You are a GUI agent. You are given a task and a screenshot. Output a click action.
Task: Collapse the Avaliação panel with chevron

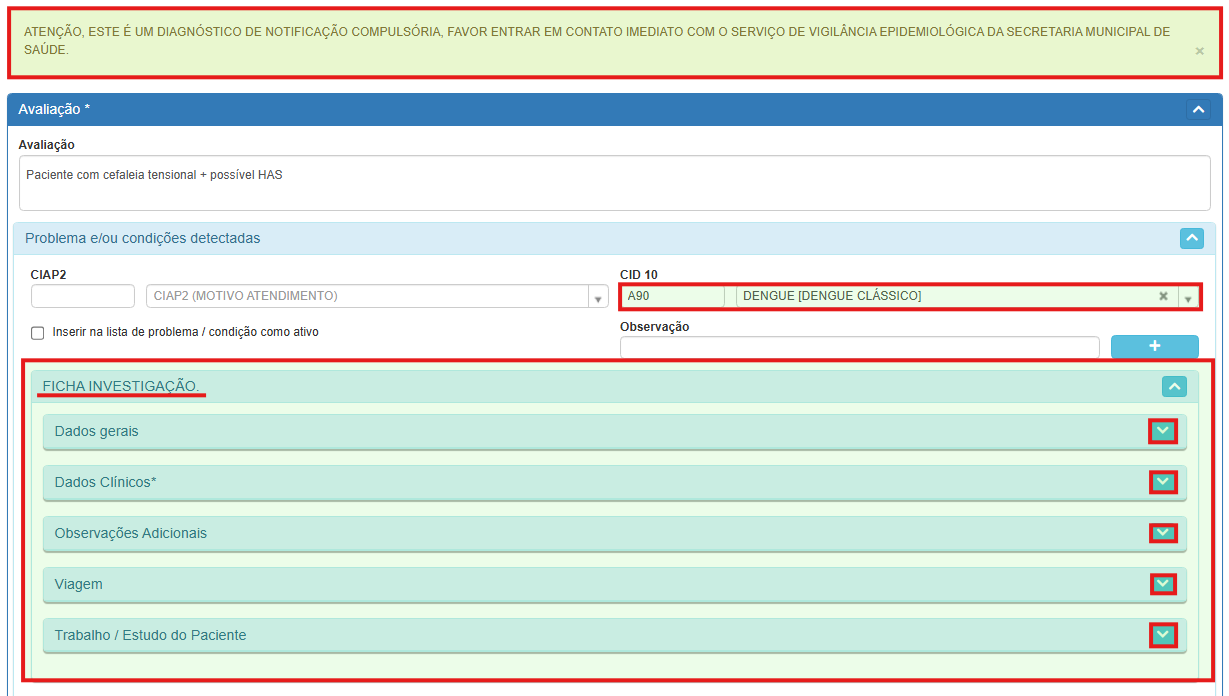1198,110
